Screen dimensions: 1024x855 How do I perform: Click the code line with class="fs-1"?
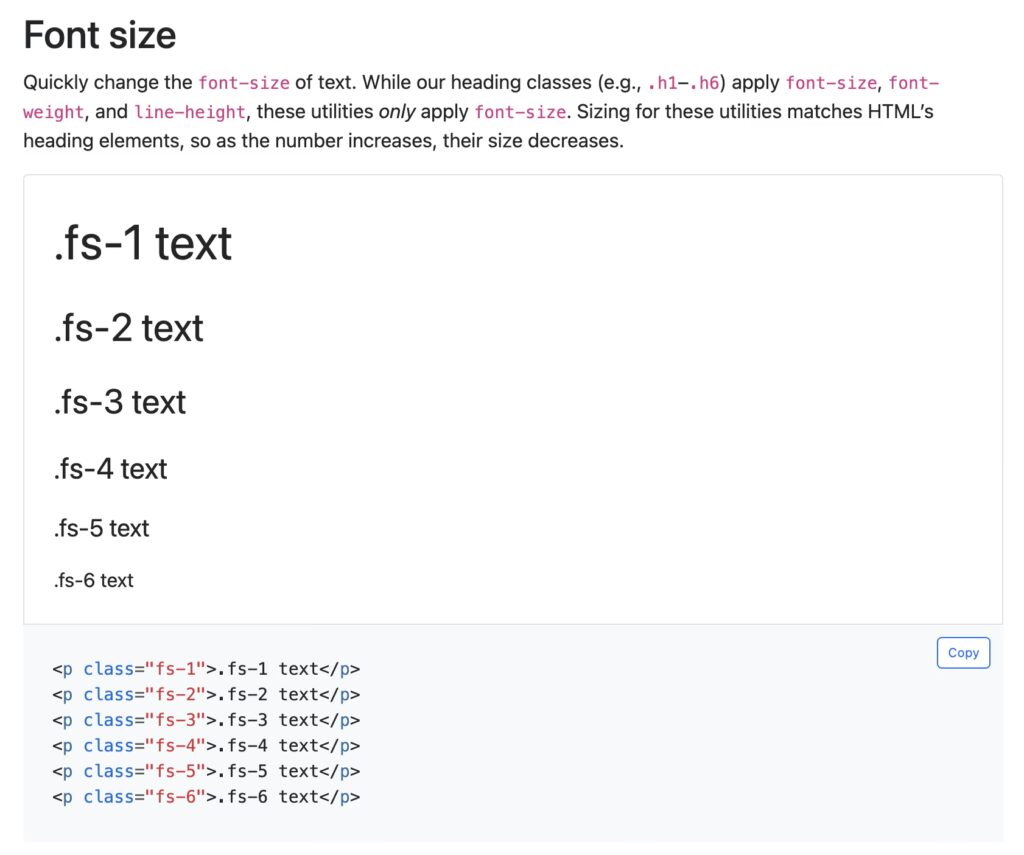click(206, 669)
